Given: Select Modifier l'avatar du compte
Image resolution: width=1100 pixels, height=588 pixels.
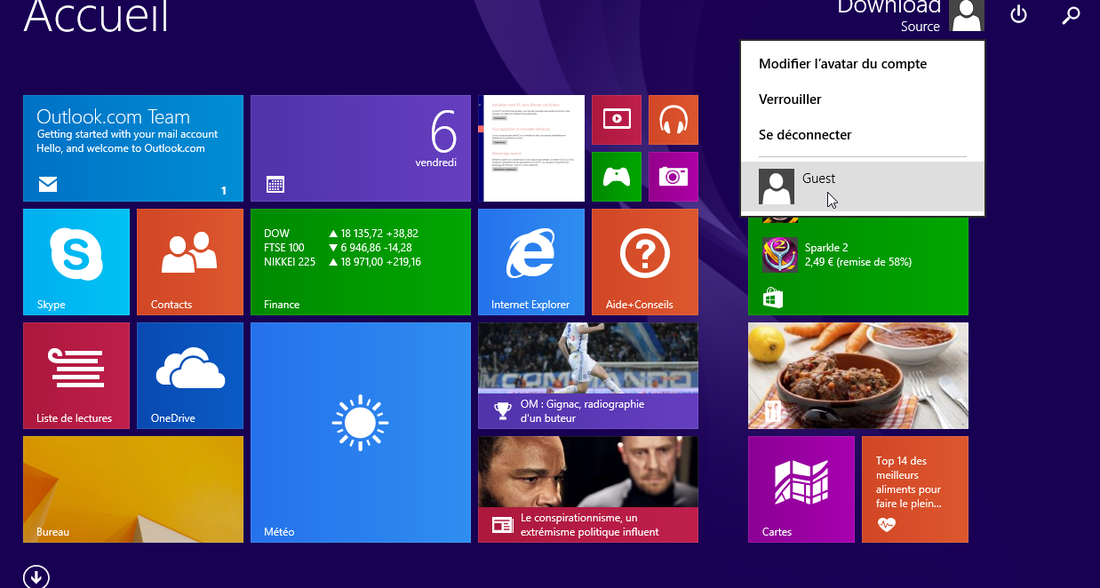Looking at the screenshot, I should pos(843,64).
